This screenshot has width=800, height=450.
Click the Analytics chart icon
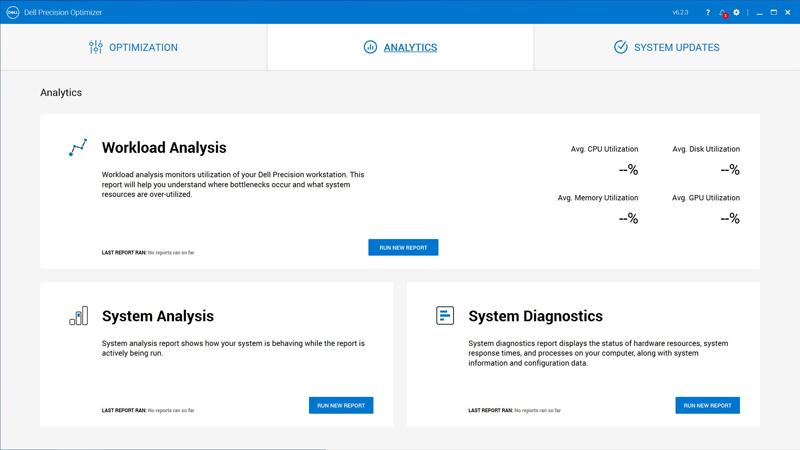[370, 47]
